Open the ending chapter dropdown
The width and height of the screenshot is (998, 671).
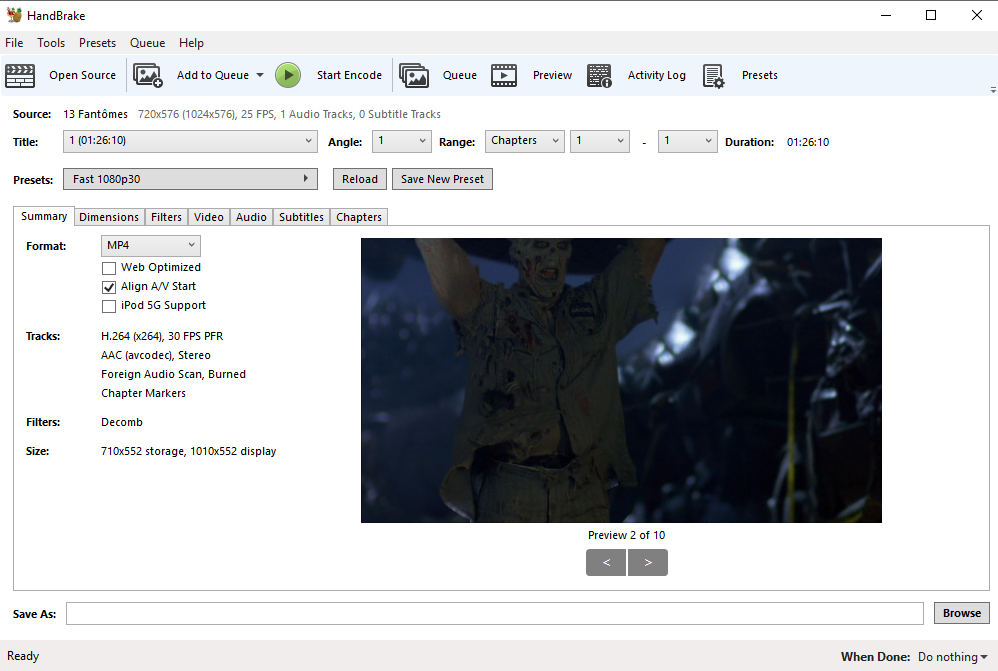[687, 141]
